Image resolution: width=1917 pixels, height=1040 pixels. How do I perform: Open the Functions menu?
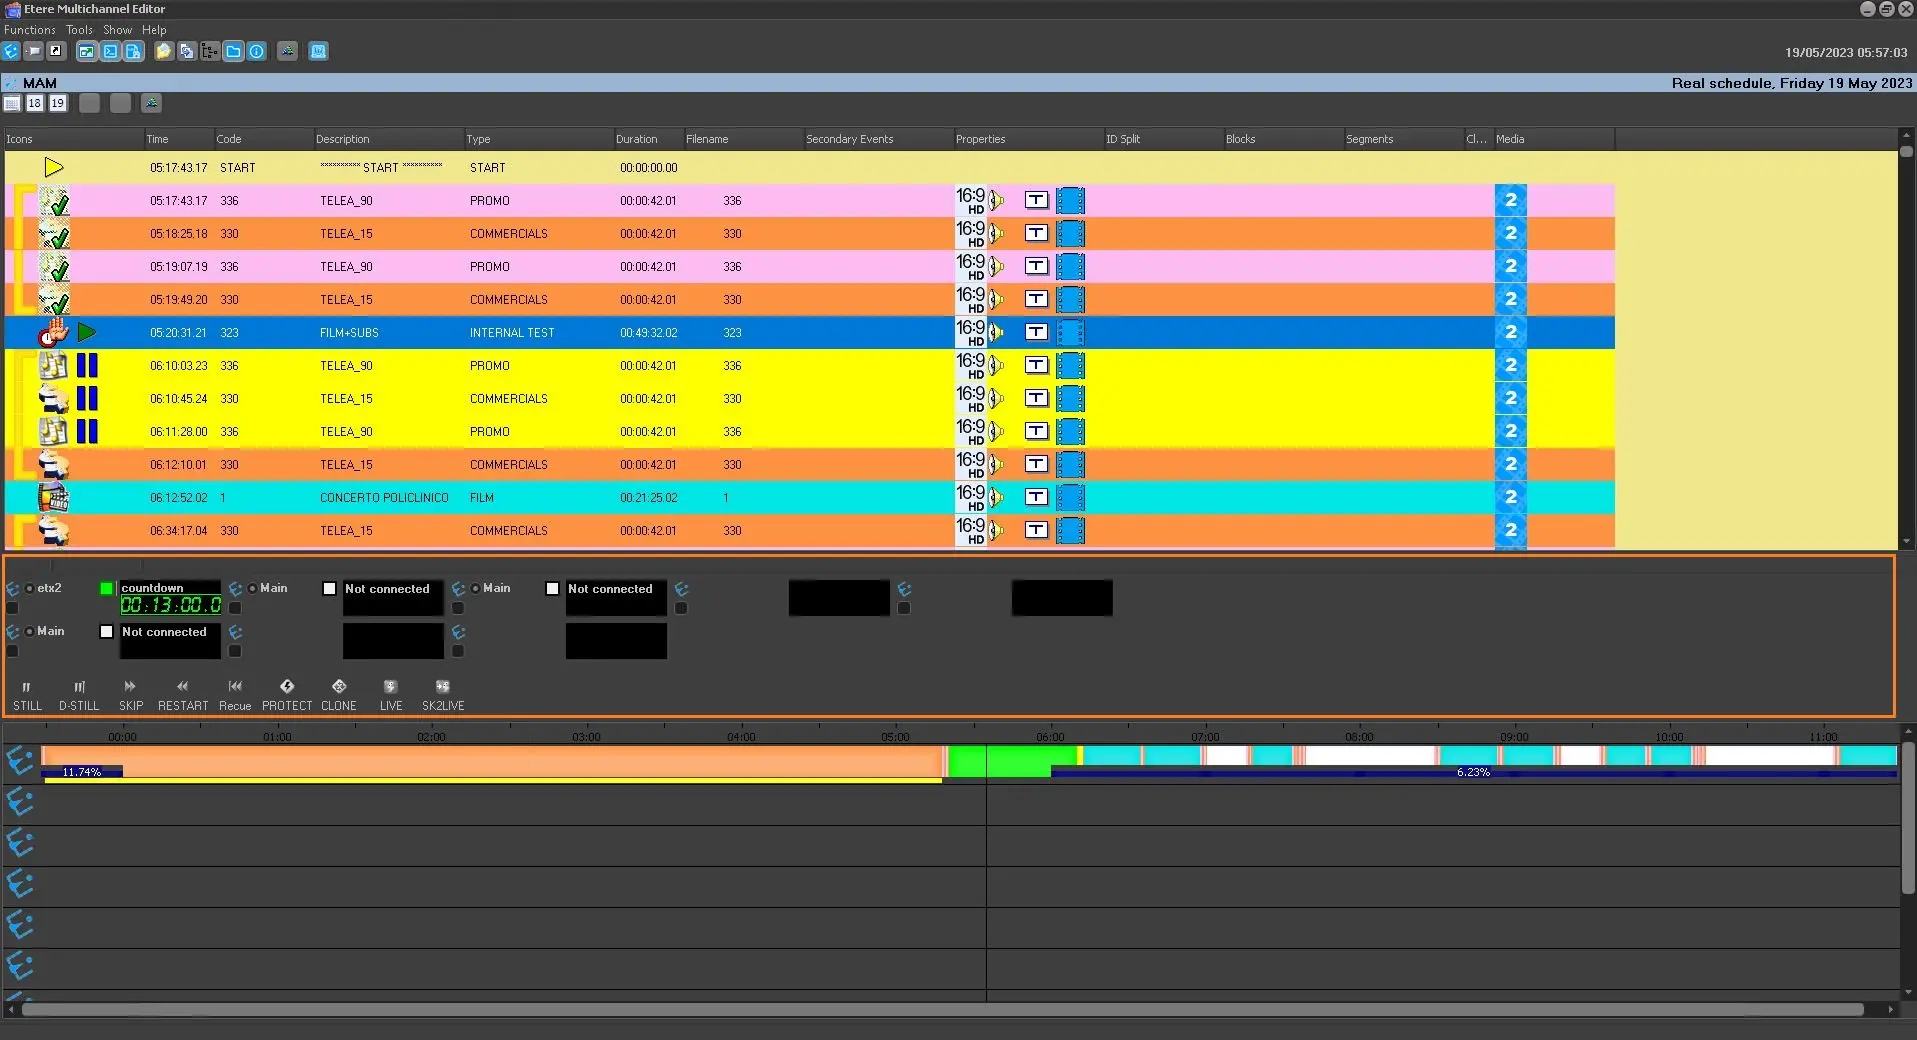29,30
